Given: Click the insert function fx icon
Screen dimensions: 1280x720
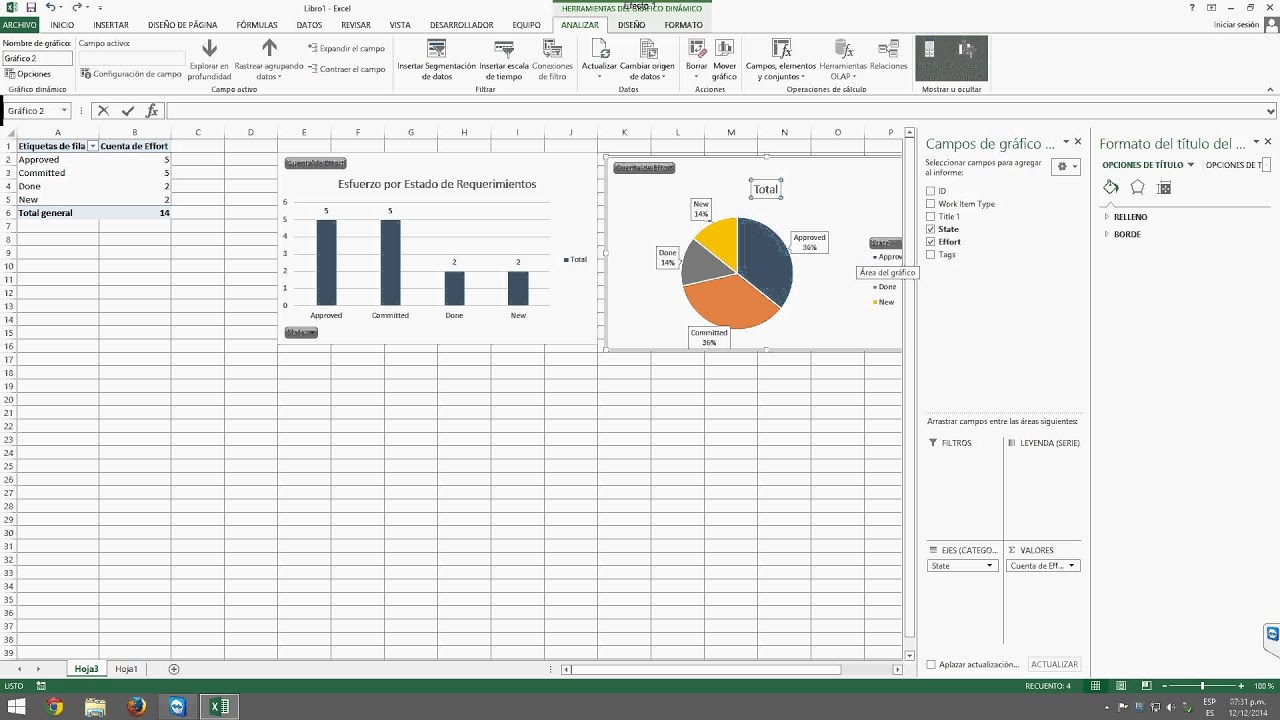Looking at the screenshot, I should point(152,111).
